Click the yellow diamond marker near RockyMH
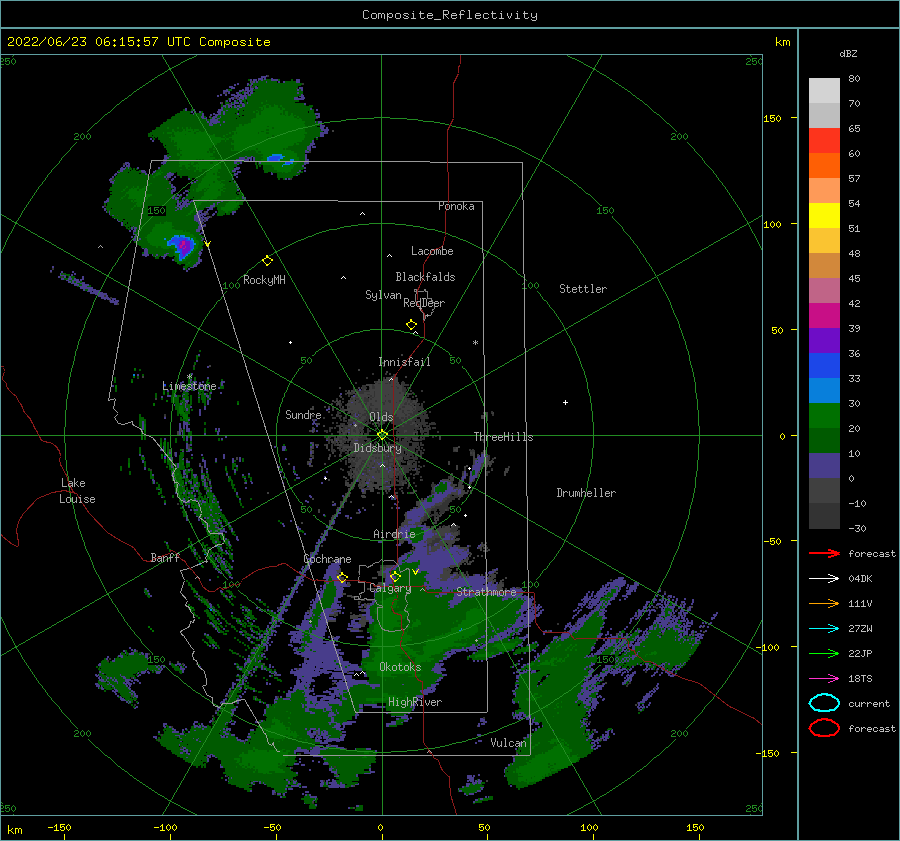900x841 pixels. pos(267,261)
